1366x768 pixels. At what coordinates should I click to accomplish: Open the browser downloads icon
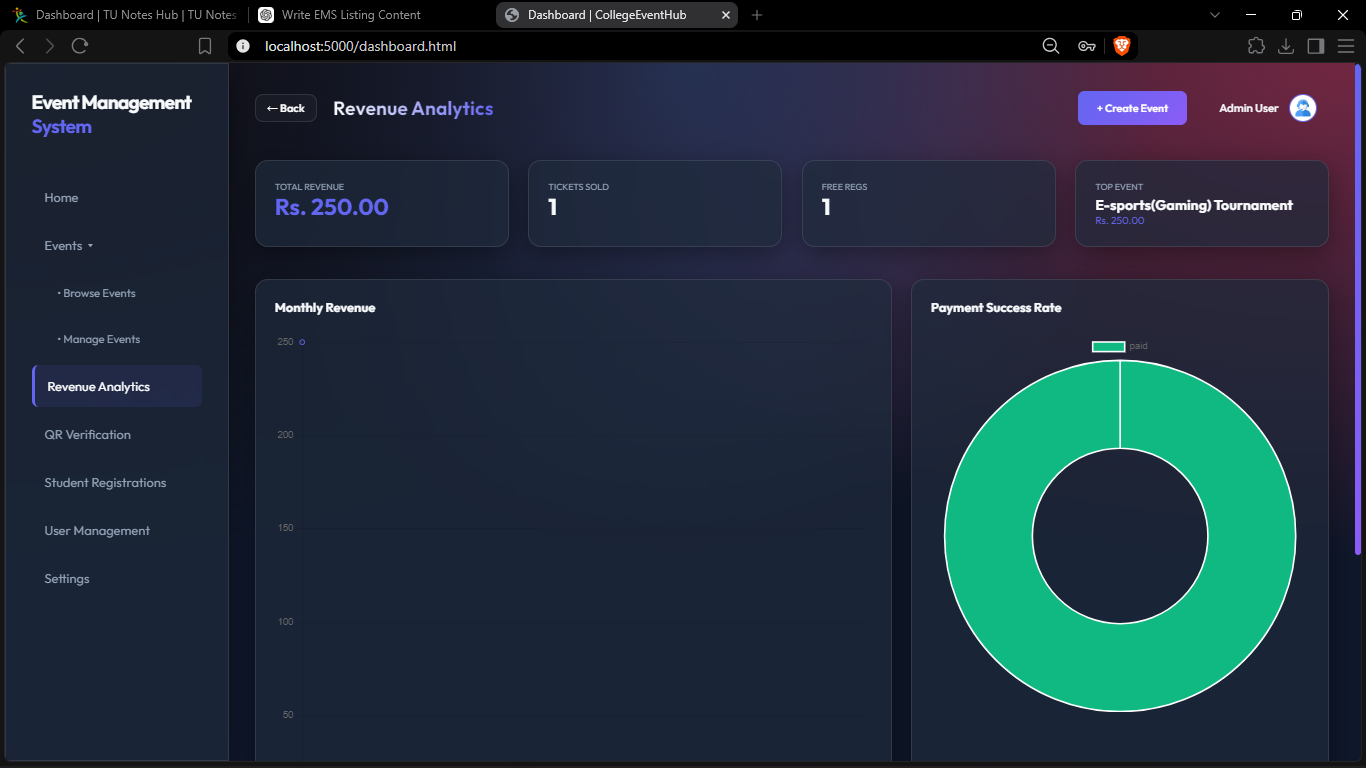(1286, 46)
